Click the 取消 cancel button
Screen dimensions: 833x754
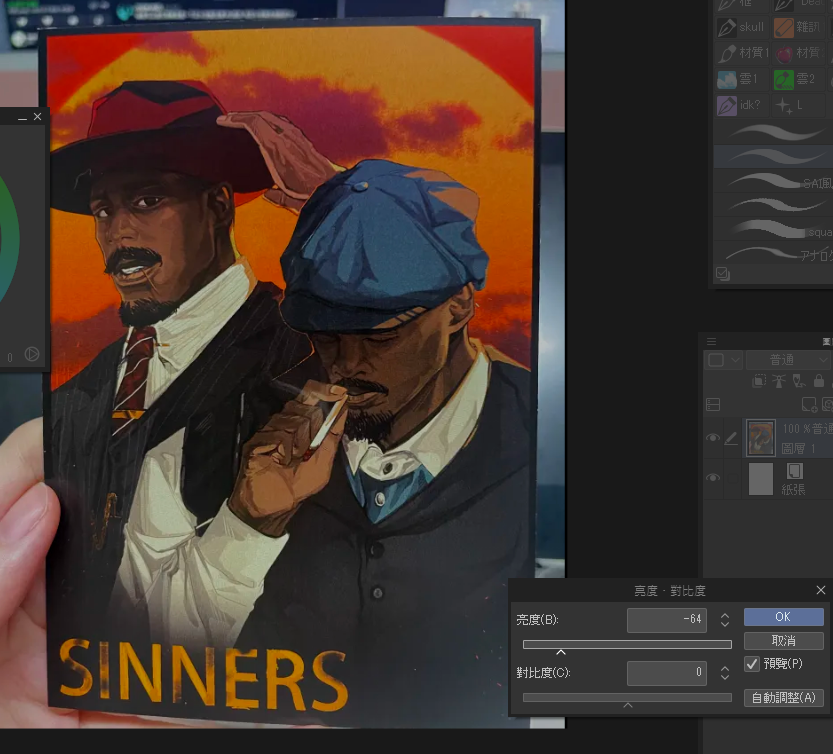(x=784, y=641)
